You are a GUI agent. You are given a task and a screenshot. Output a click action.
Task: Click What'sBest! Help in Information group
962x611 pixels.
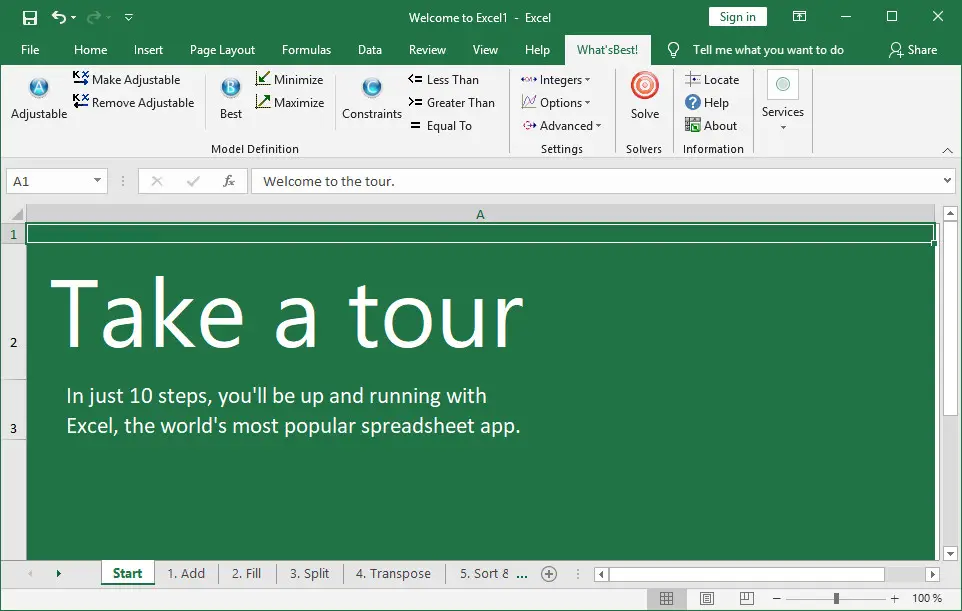click(x=707, y=102)
